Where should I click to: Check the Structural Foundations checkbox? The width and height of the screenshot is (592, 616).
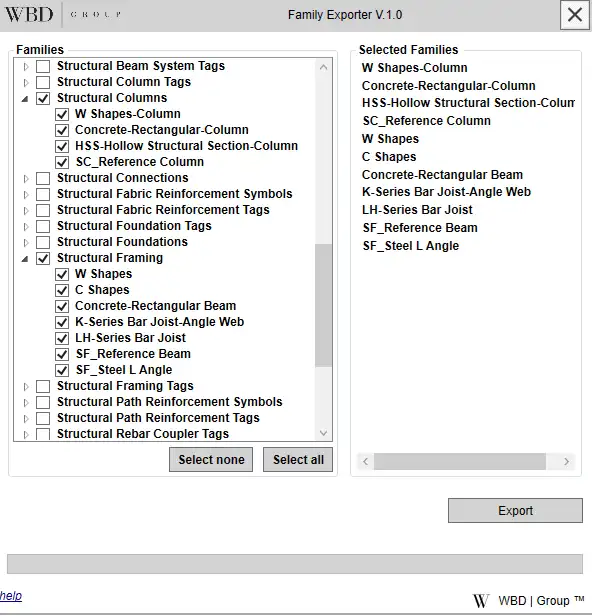43,242
